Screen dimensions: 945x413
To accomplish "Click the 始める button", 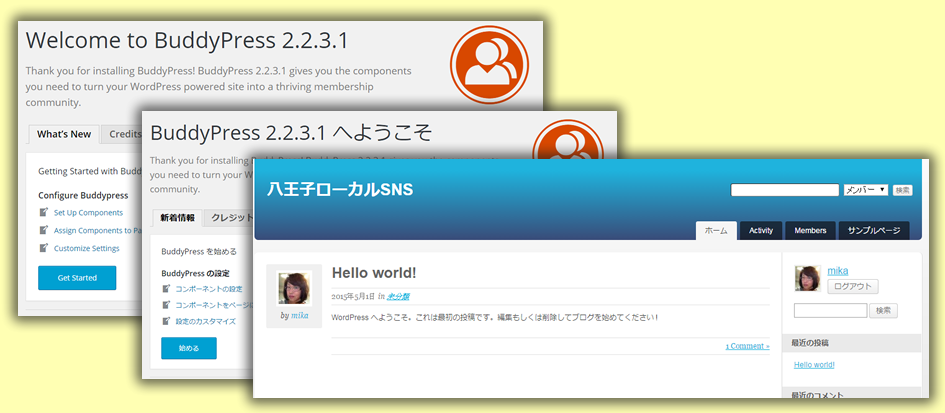I will point(189,348).
